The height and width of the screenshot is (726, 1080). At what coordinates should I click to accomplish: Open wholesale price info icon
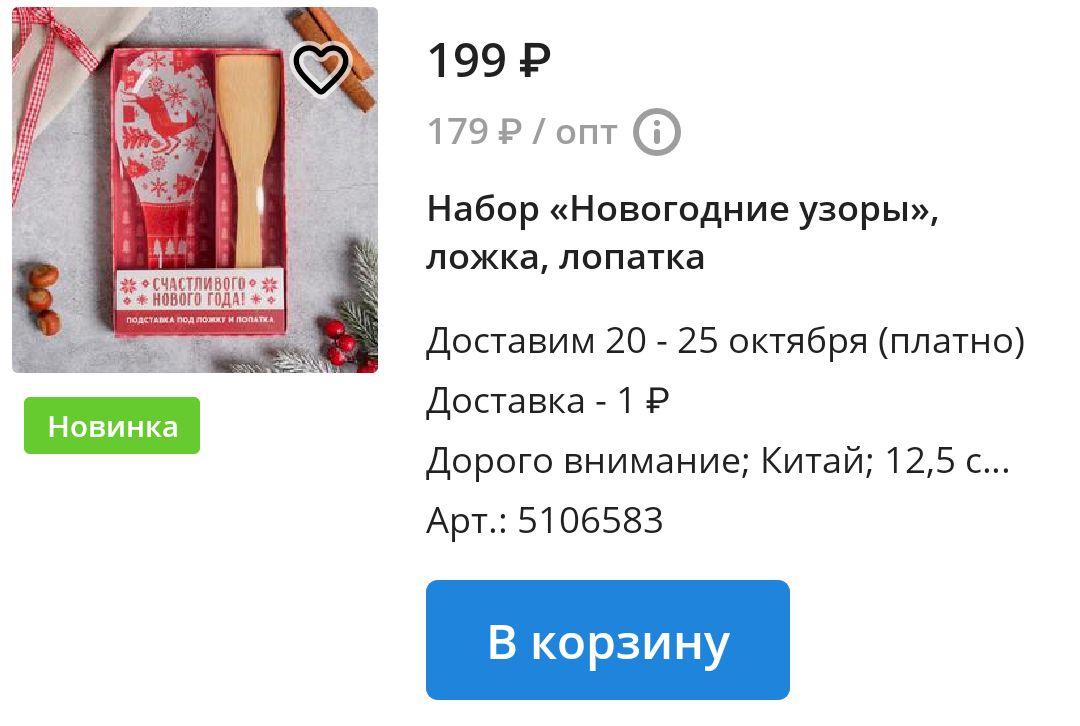point(656,132)
